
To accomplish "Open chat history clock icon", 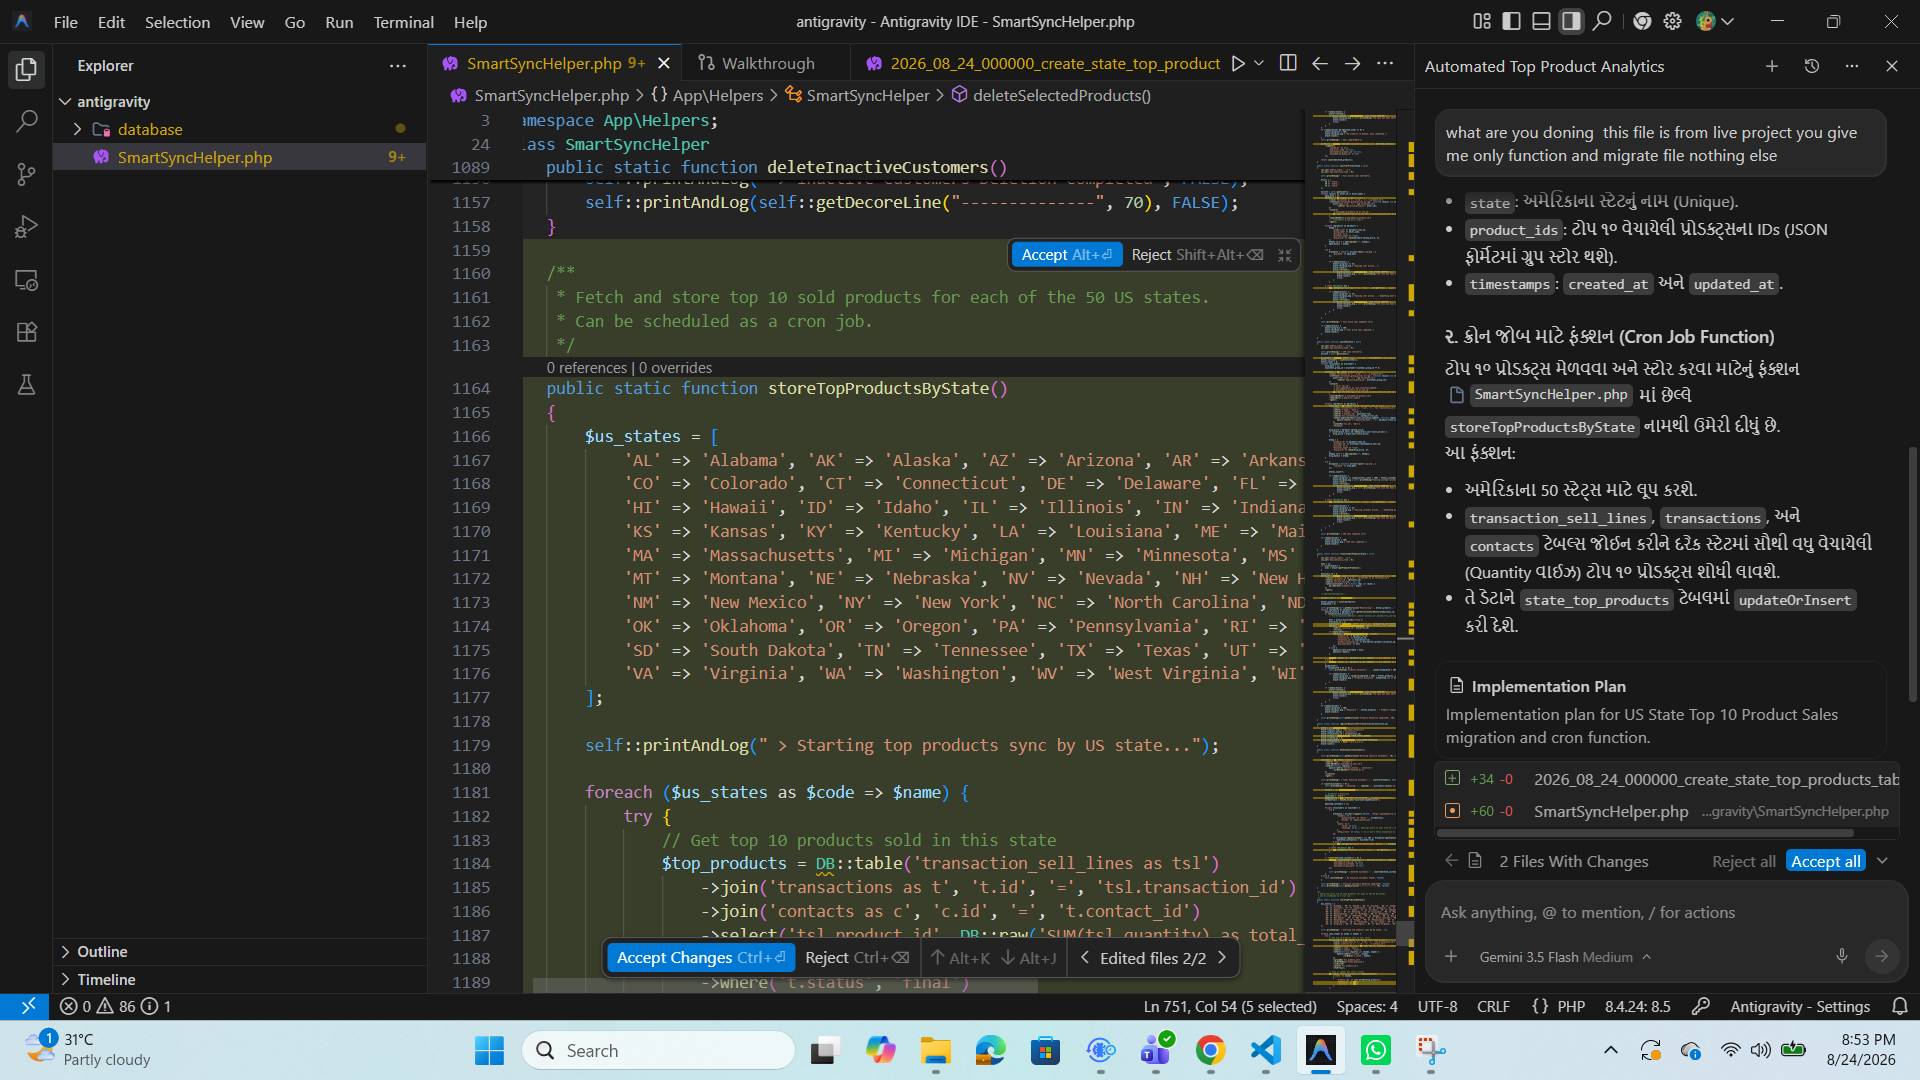I will [x=1811, y=66].
